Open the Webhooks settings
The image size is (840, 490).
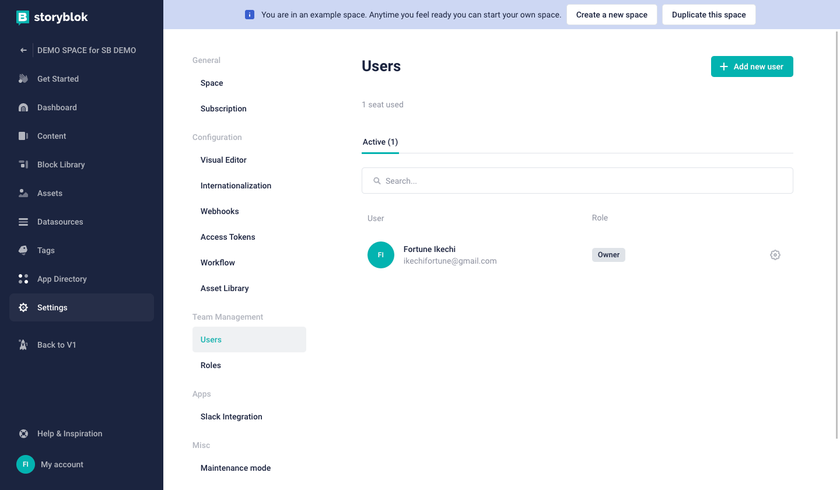(220, 212)
